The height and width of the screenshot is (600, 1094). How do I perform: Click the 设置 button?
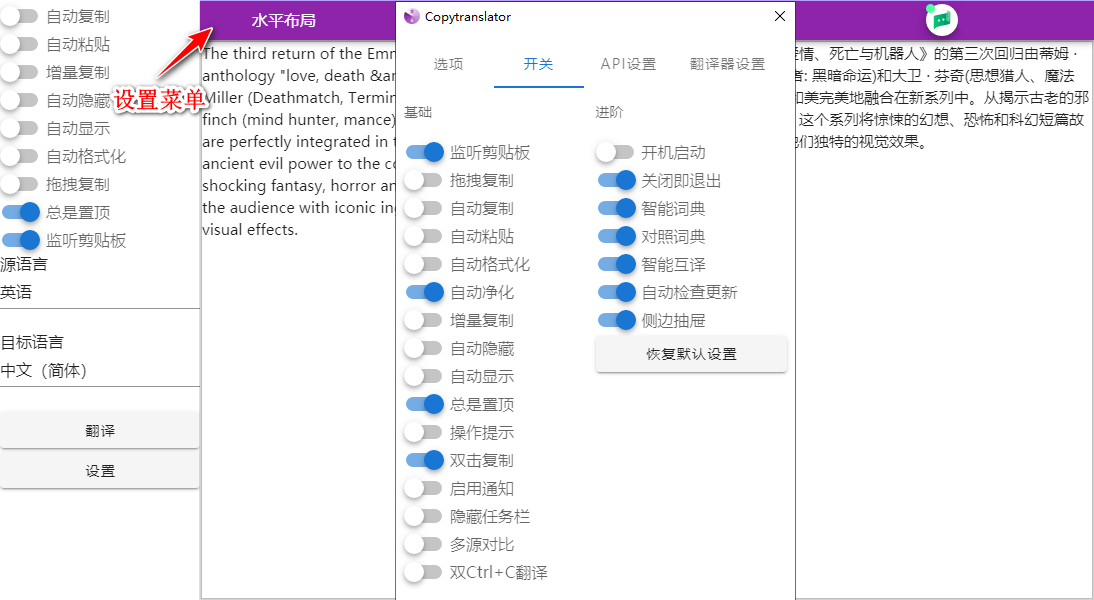[99, 470]
